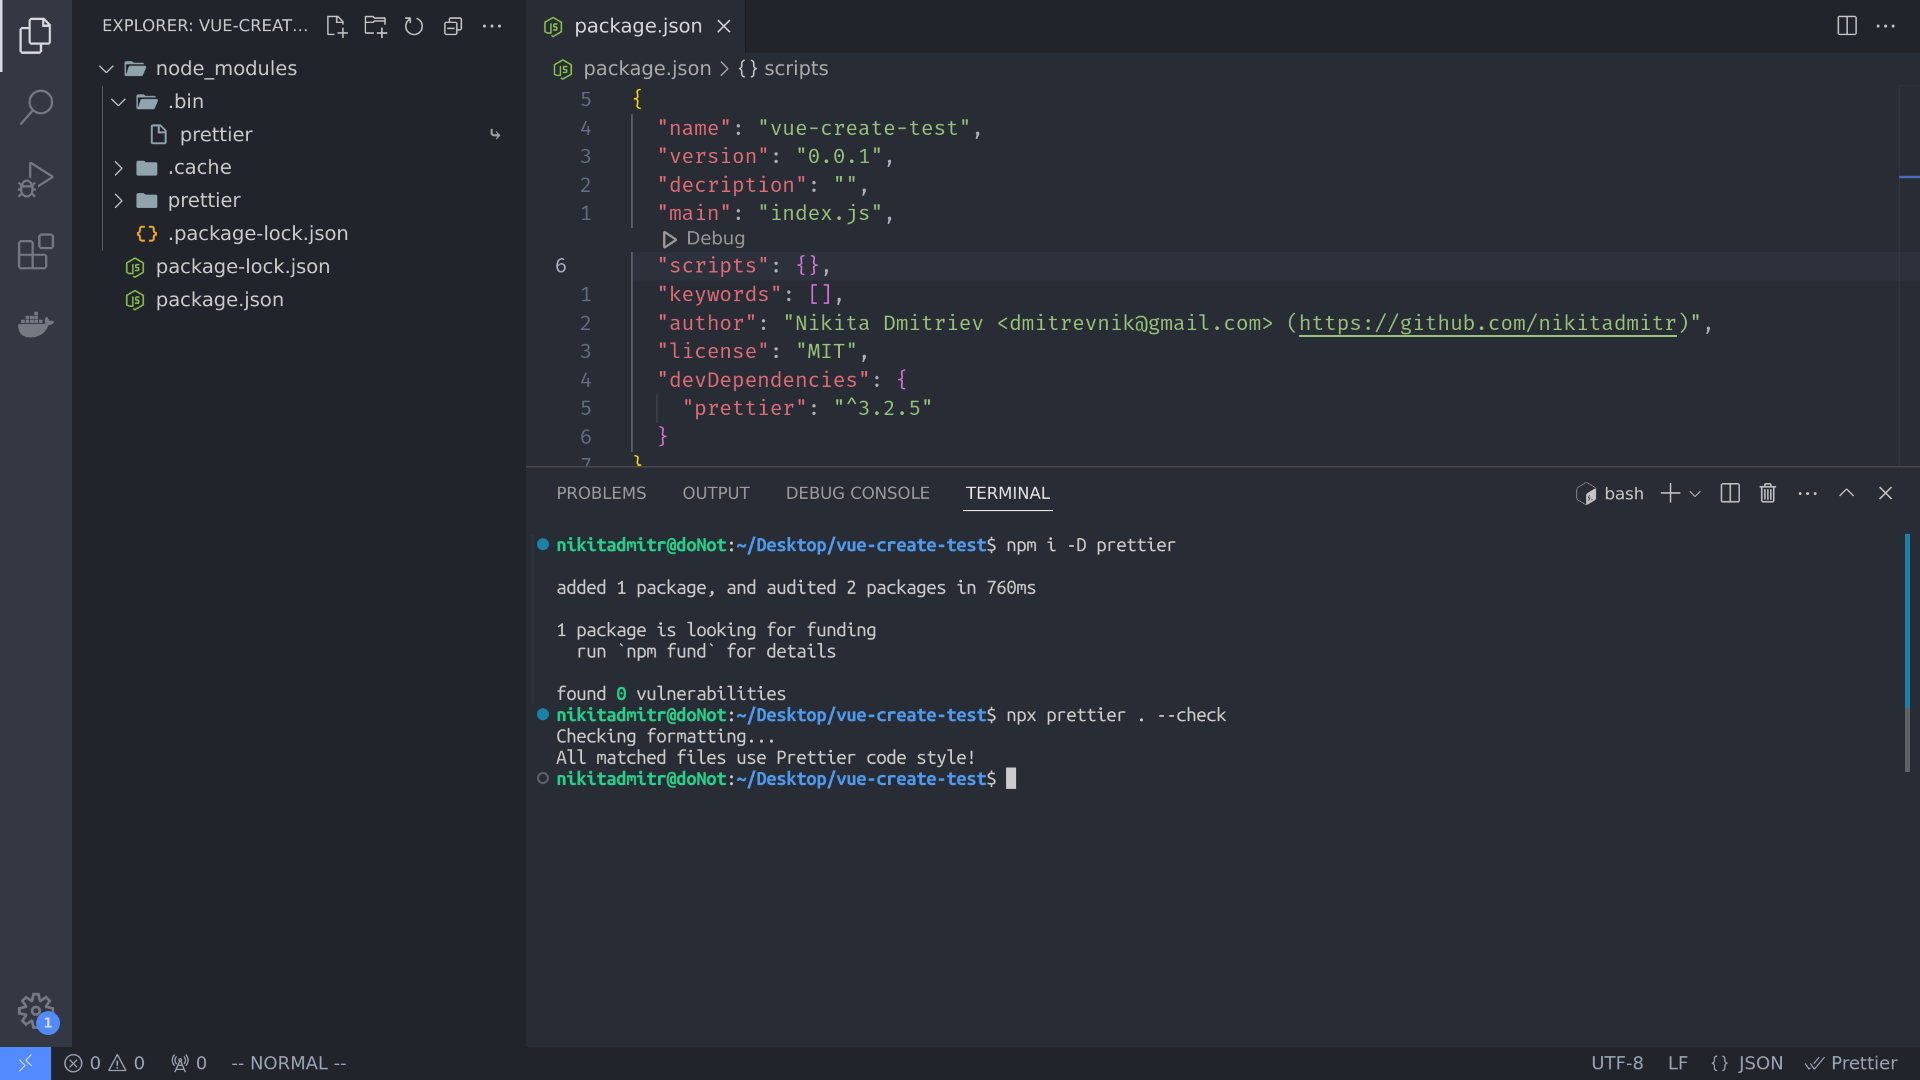Collapse the node_modules folder

106,68
